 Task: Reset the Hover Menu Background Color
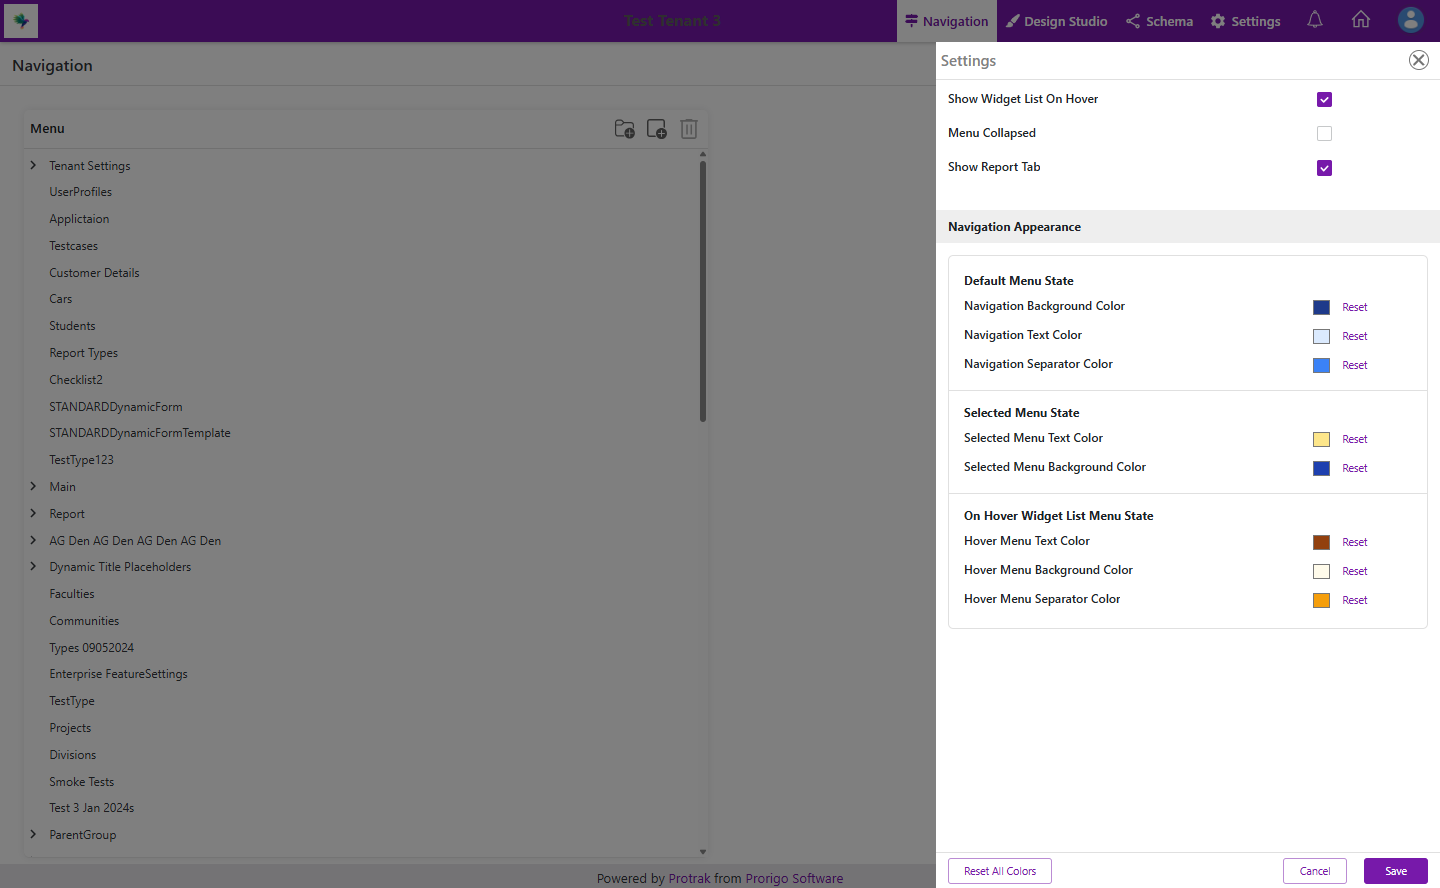[1354, 571]
